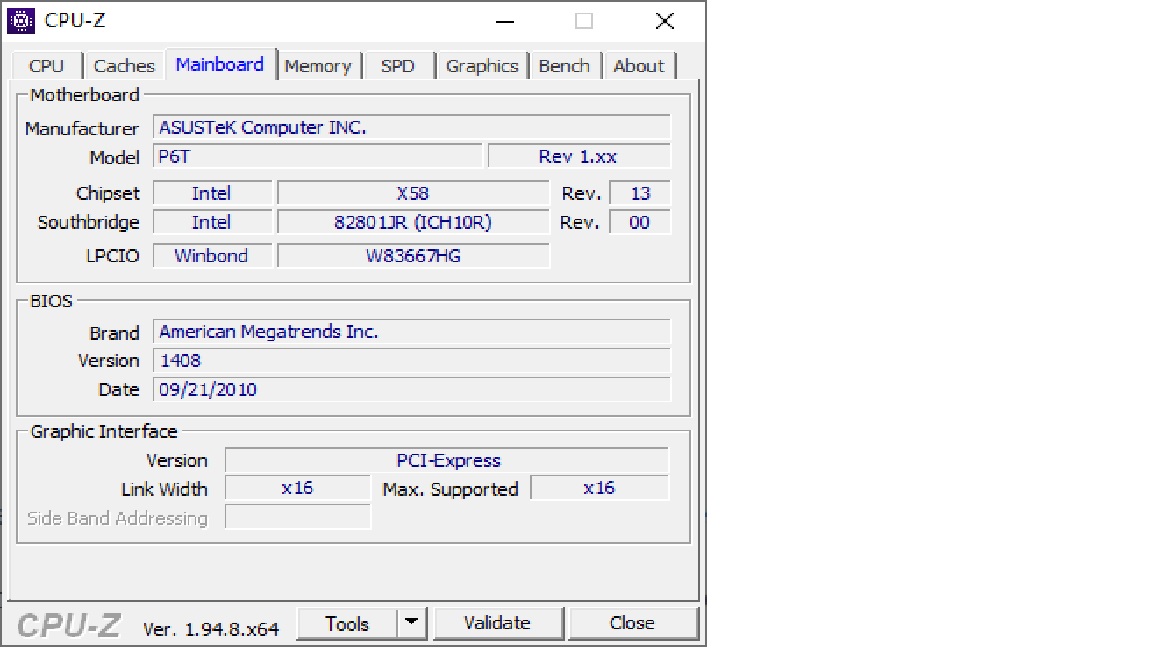Viewport: 1152px width, 648px height.
Task: Click the Link Width x16 field
Action: tap(298, 488)
